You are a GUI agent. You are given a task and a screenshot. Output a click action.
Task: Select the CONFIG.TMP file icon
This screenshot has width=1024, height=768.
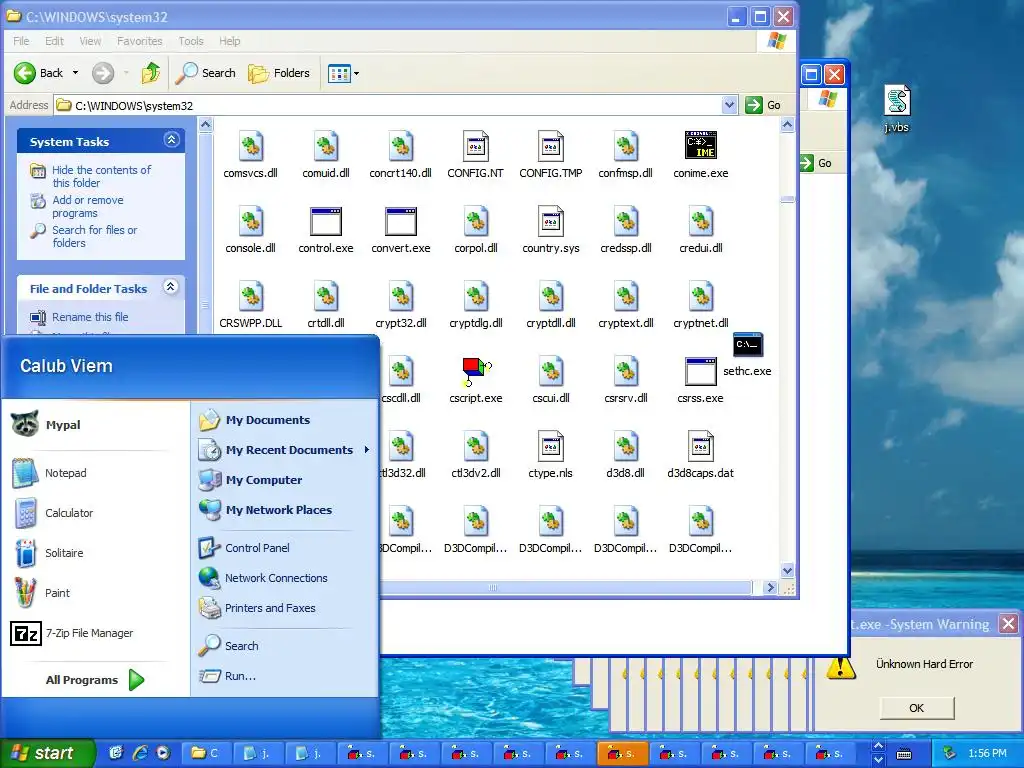click(x=551, y=146)
